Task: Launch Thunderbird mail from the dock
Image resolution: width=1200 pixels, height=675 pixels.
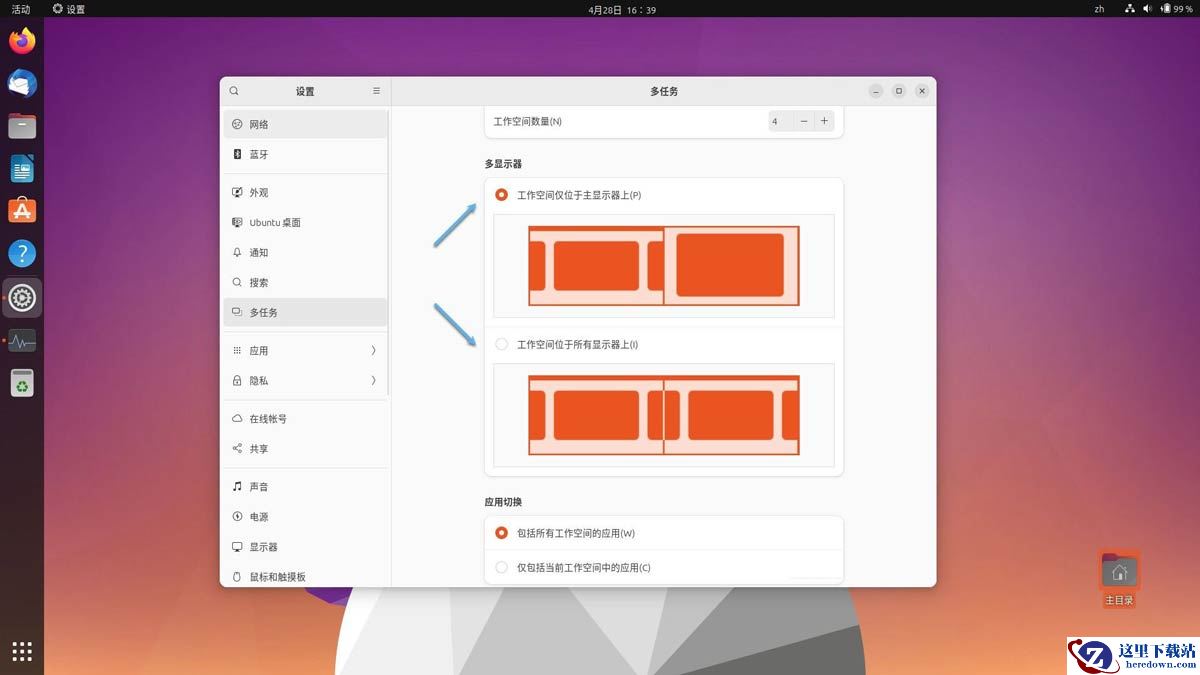Action: click(x=22, y=84)
